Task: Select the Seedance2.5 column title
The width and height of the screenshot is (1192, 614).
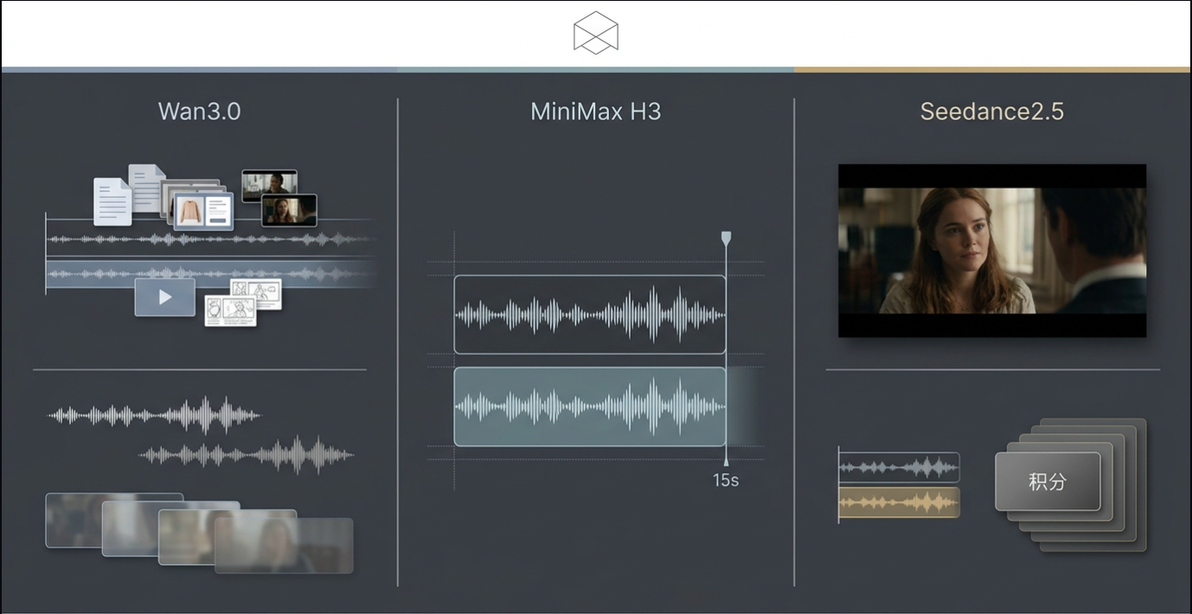Action: [x=991, y=112]
